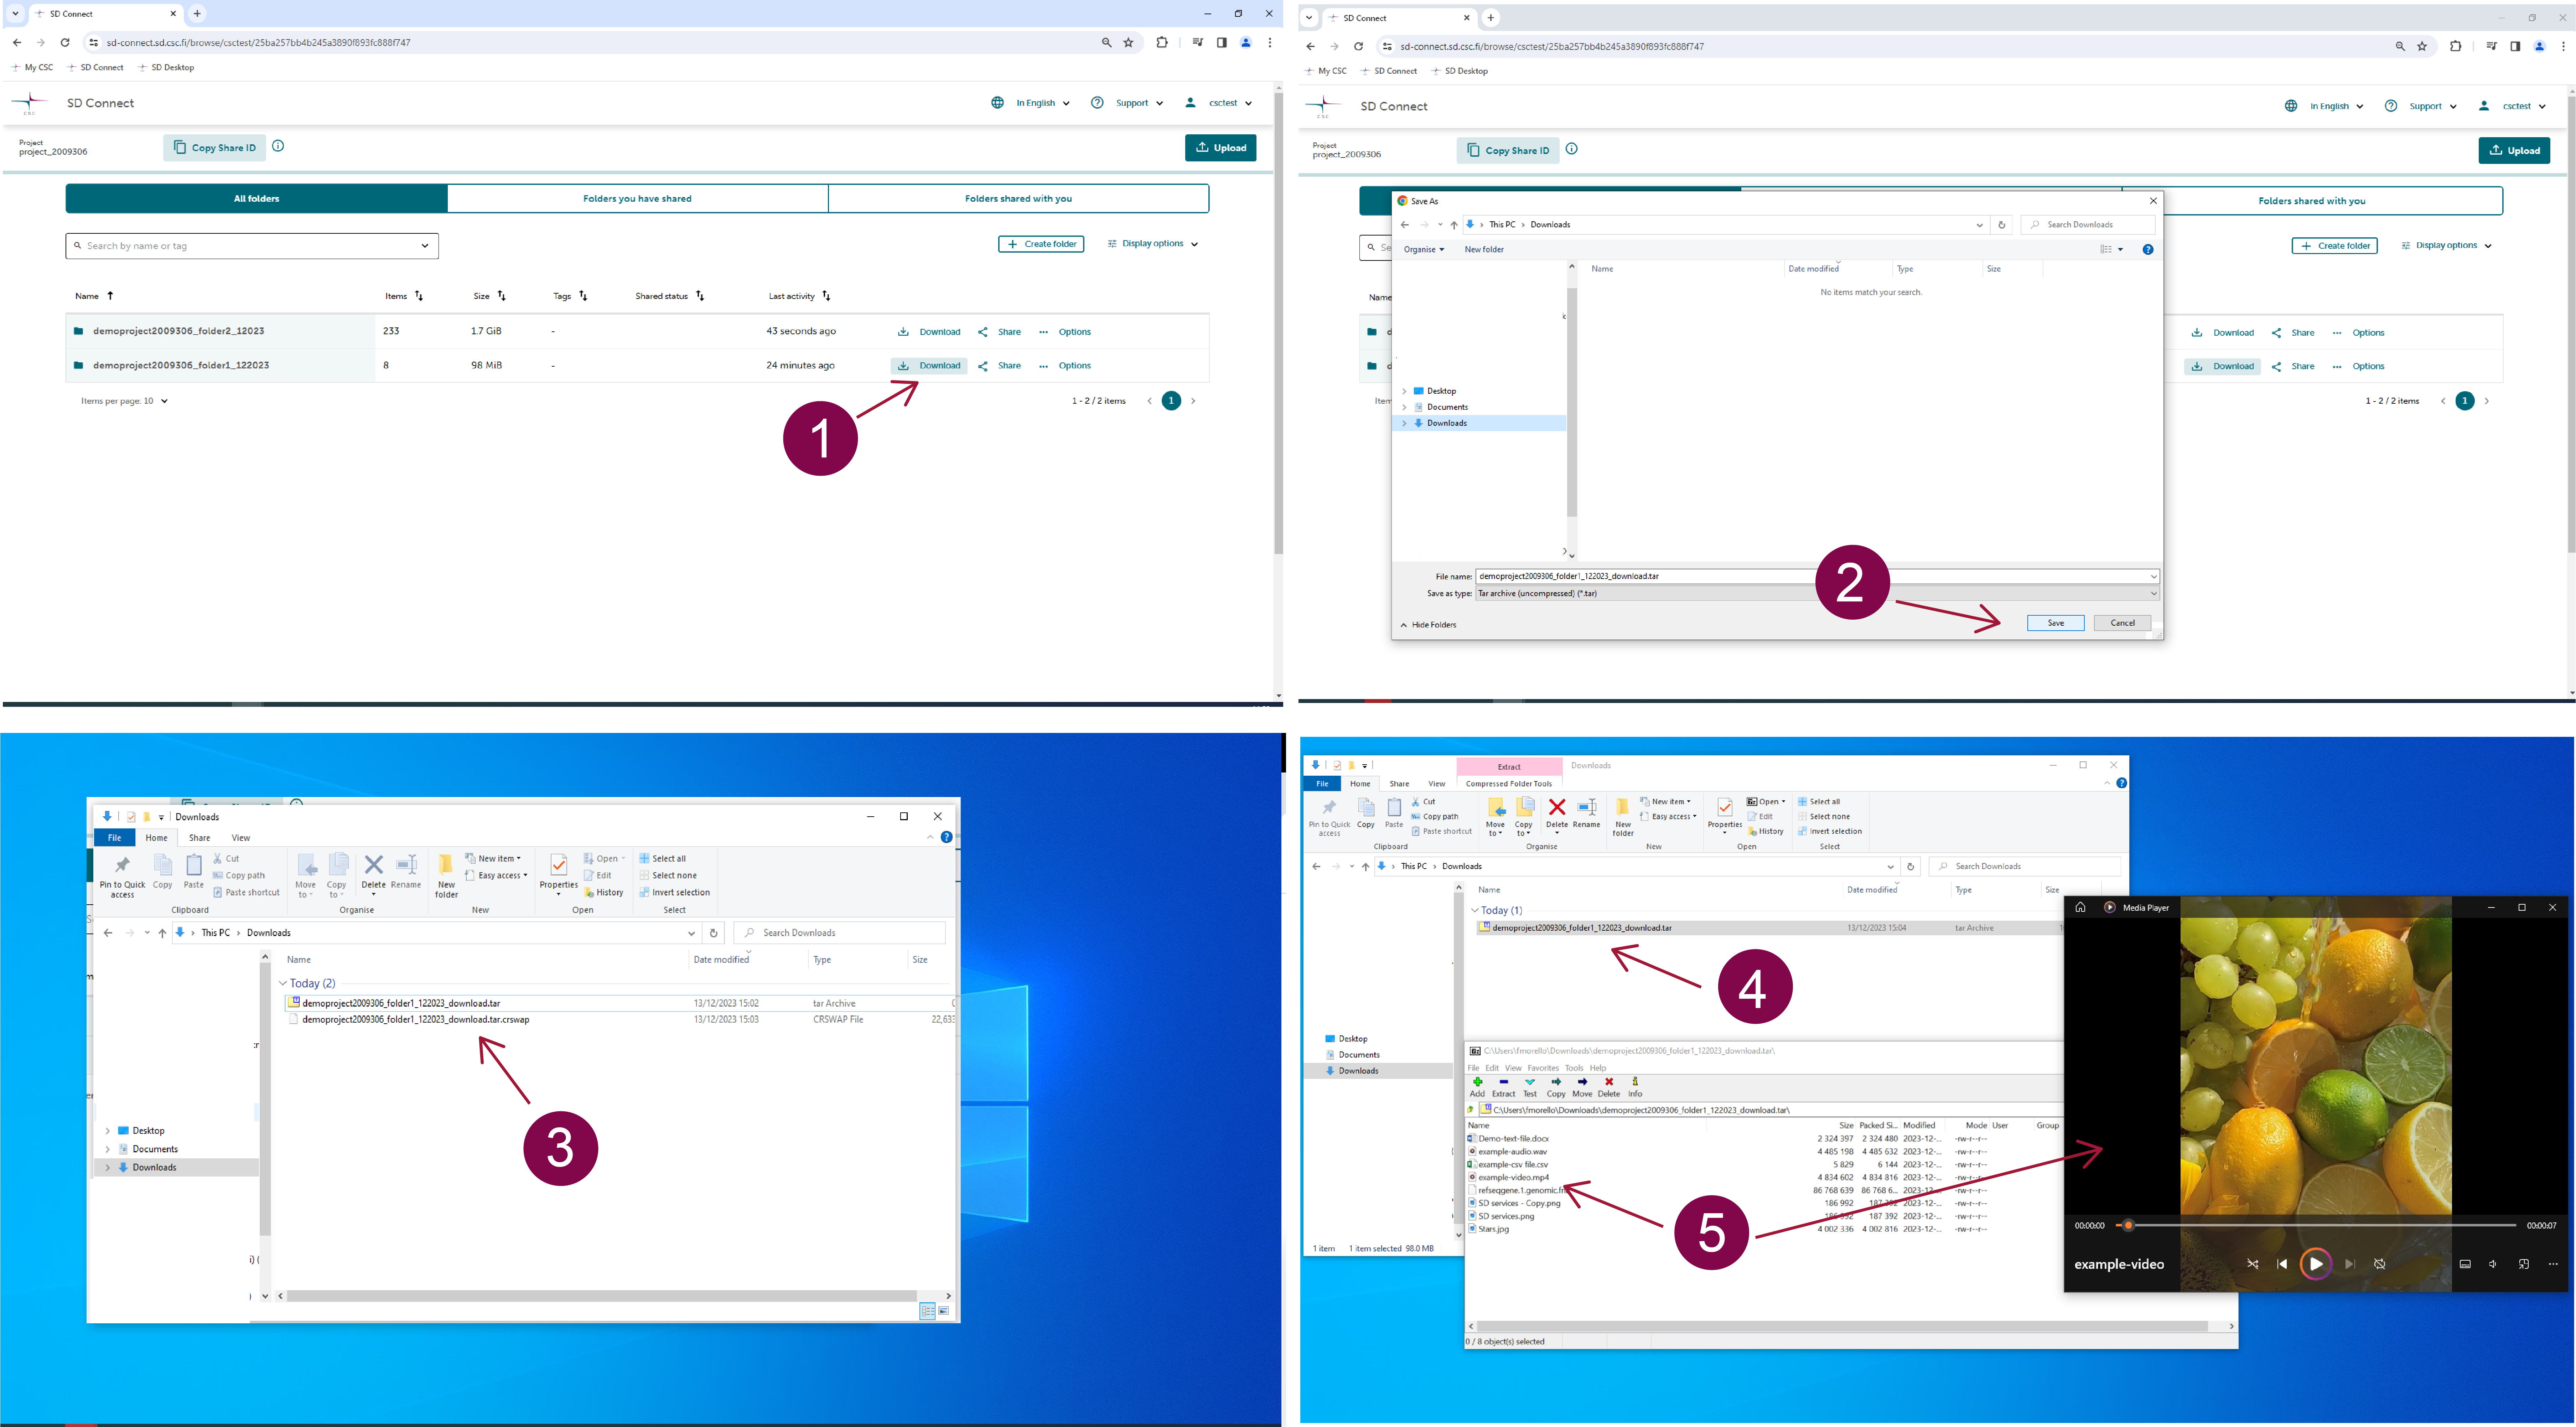Click the up arrow in Save As navigation
Screen dimensions: 2576x1427
[x=1454, y=225]
